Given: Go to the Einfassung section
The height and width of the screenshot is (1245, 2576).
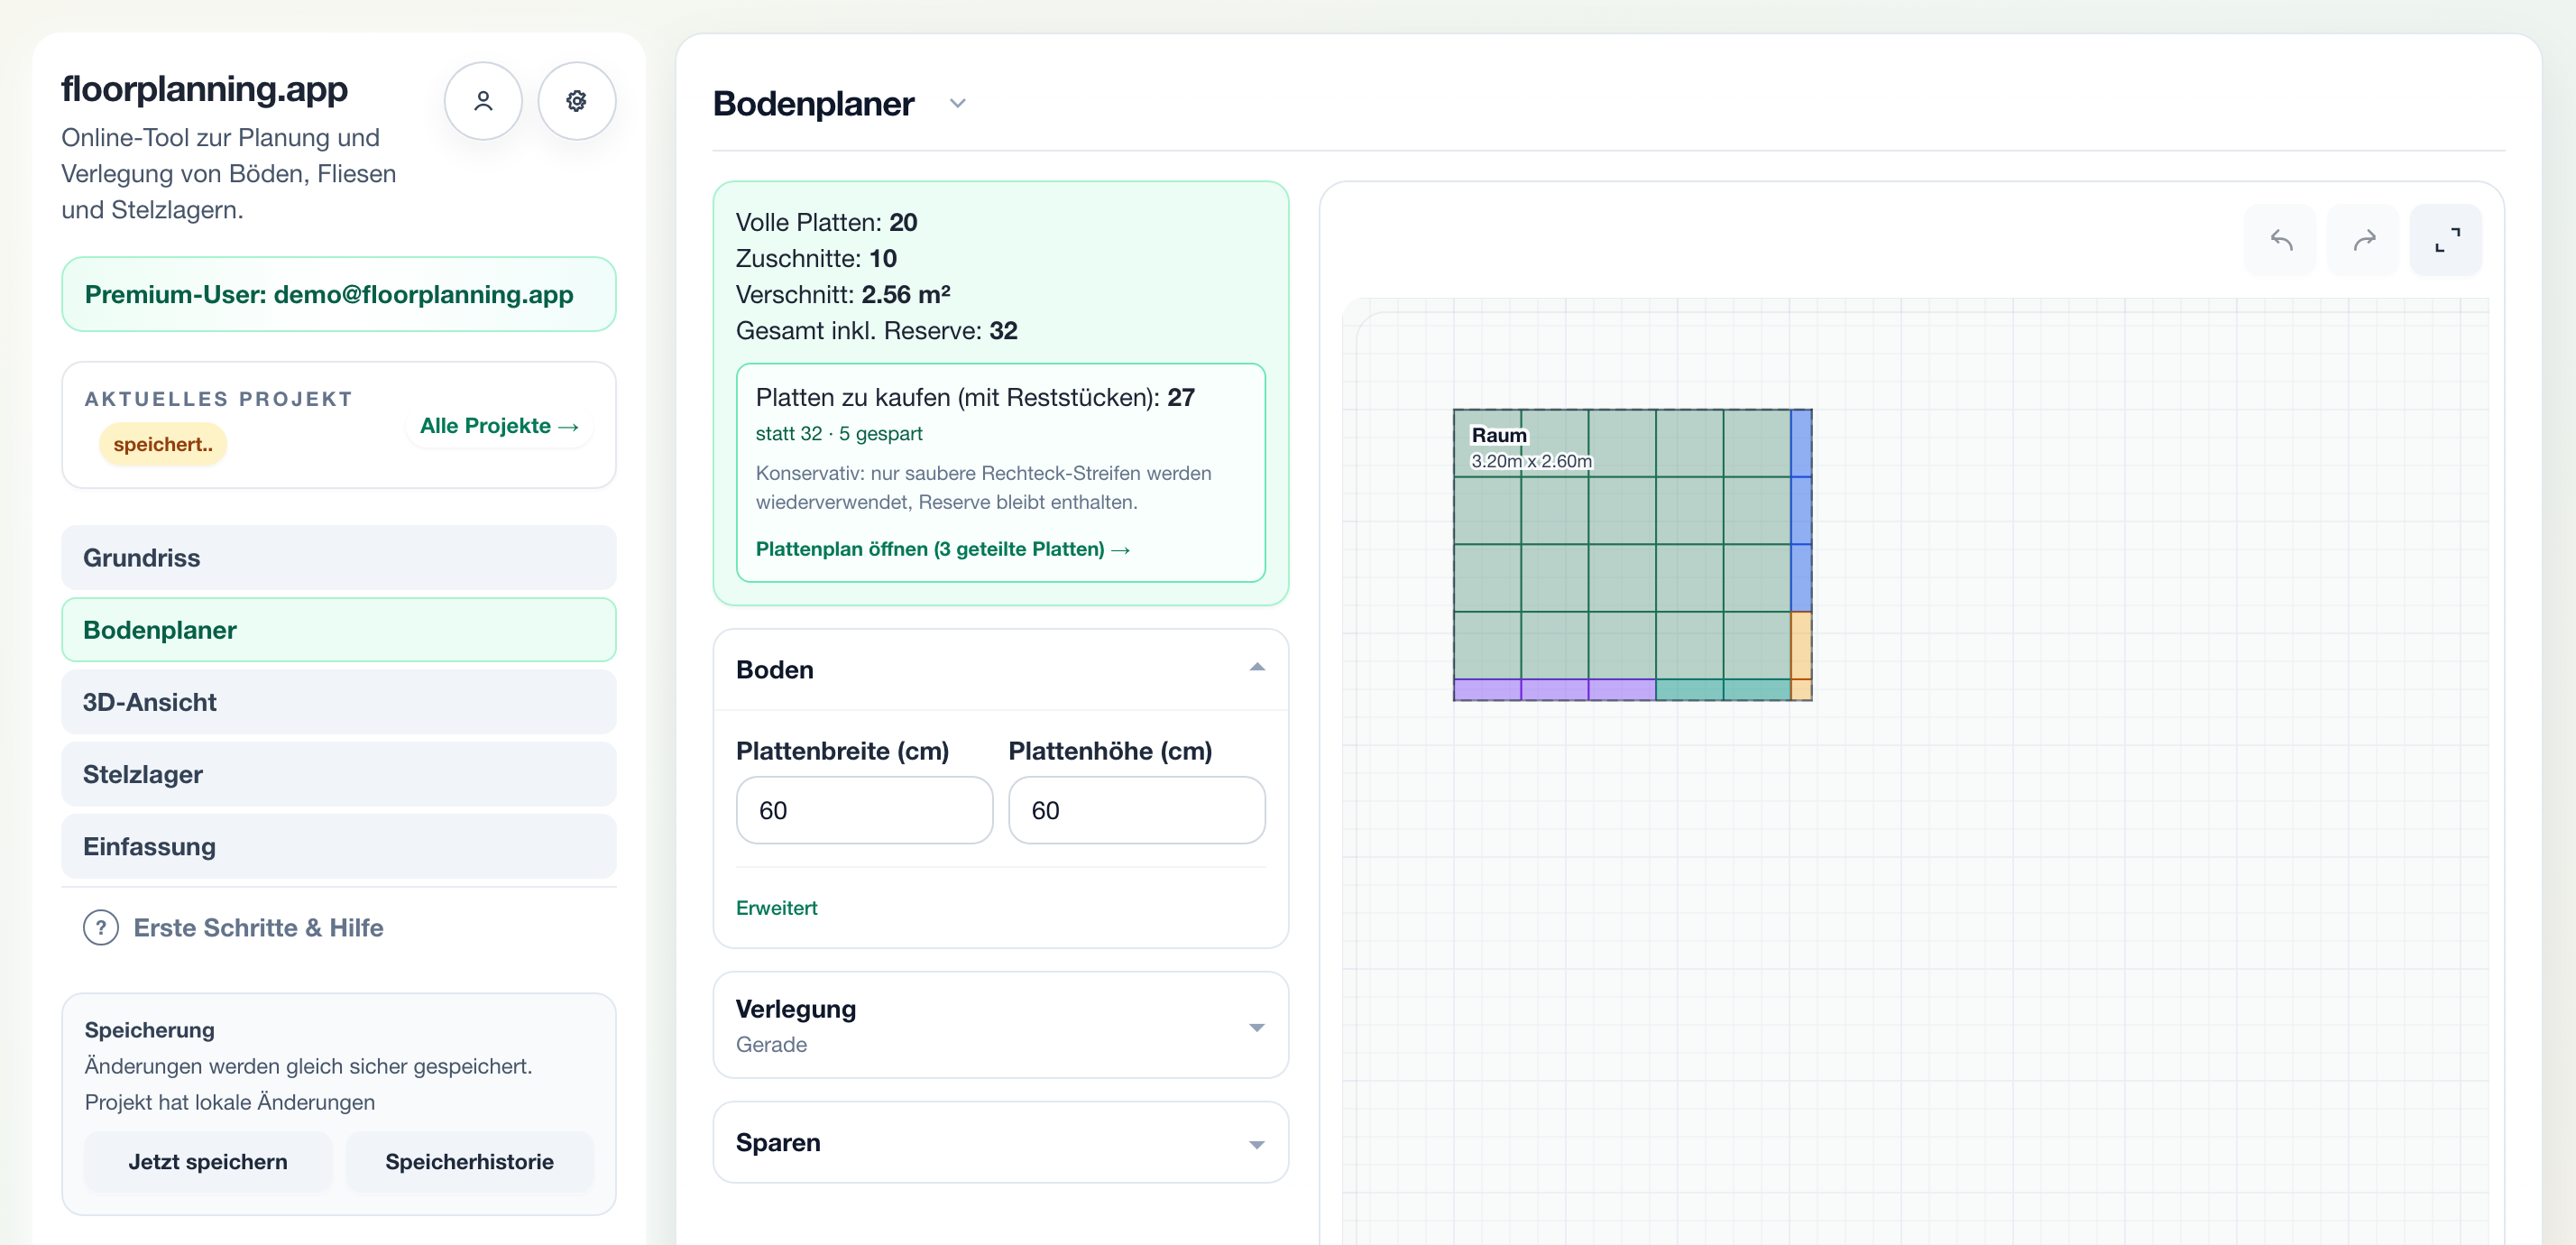Looking at the screenshot, I should 339,846.
